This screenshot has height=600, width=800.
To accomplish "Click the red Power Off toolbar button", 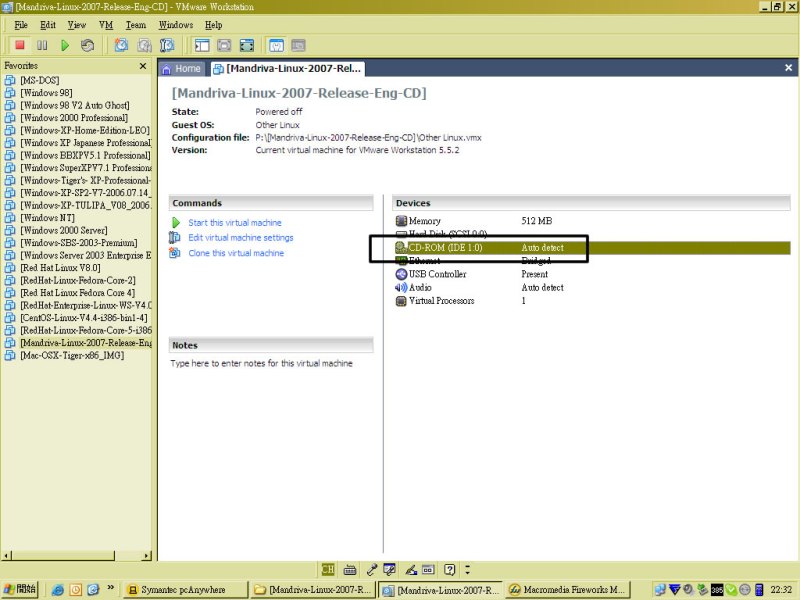I will tap(19, 45).
